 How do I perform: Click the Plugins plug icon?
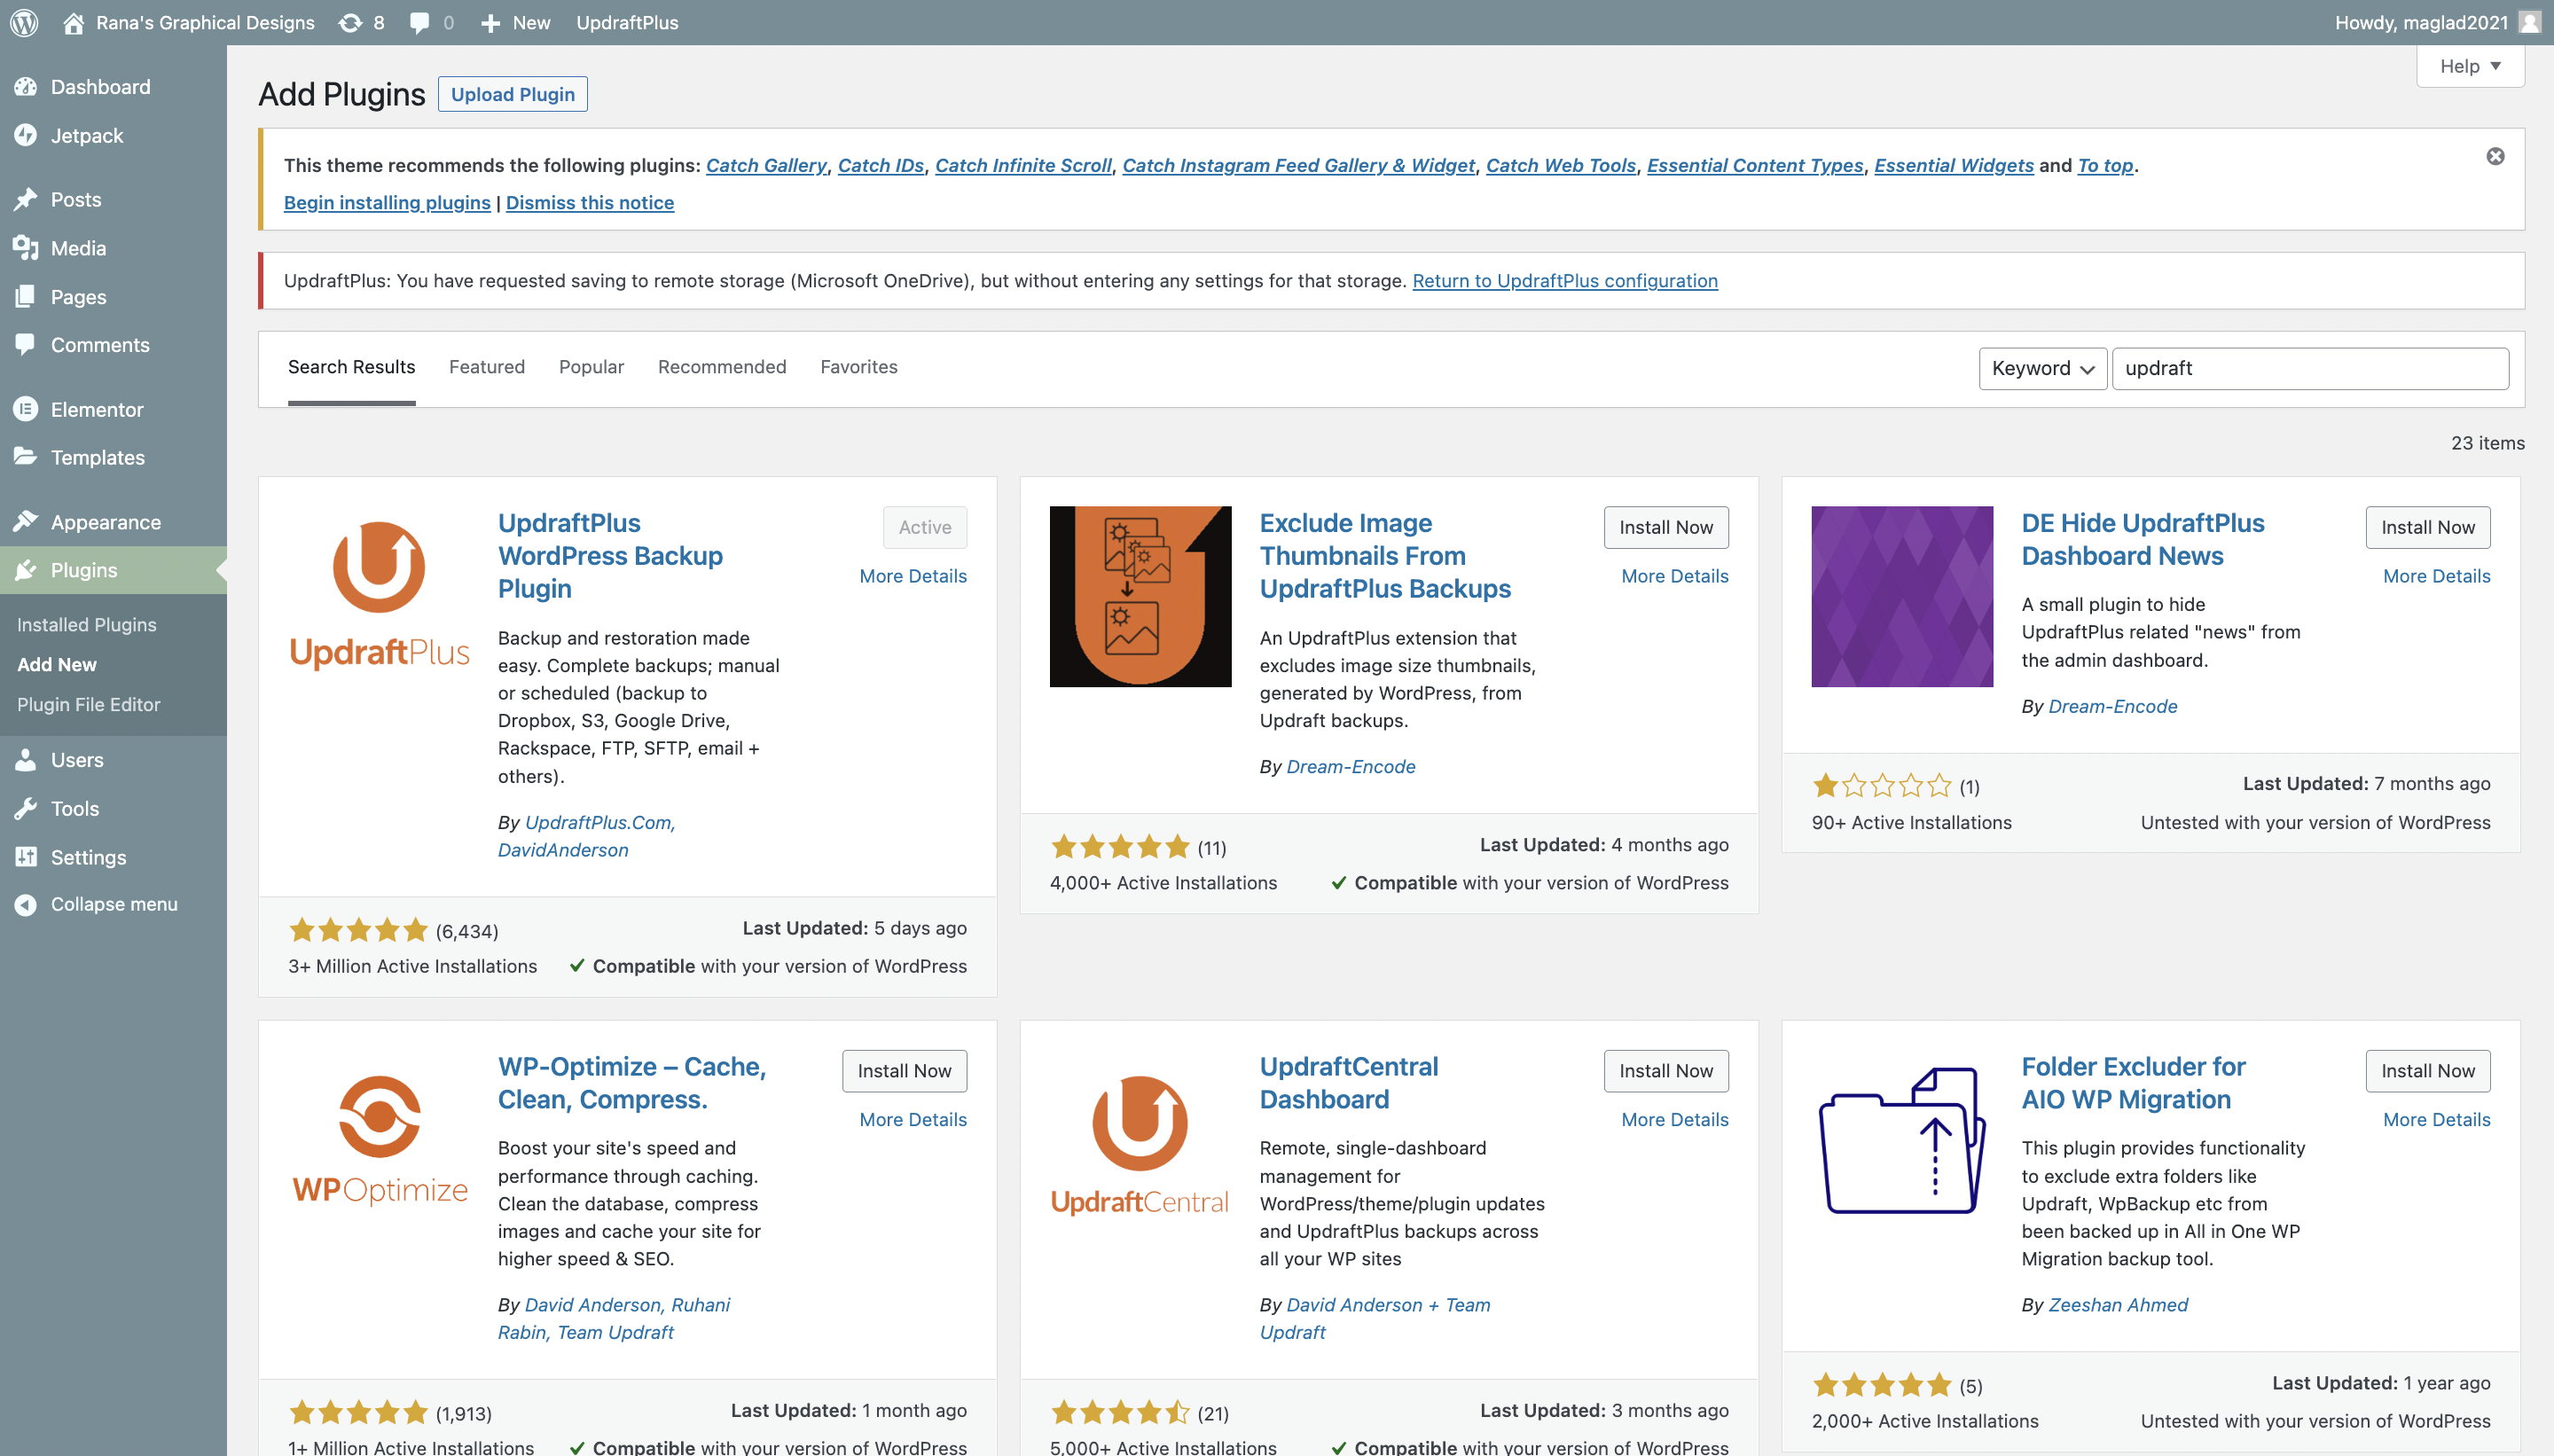tap(26, 570)
